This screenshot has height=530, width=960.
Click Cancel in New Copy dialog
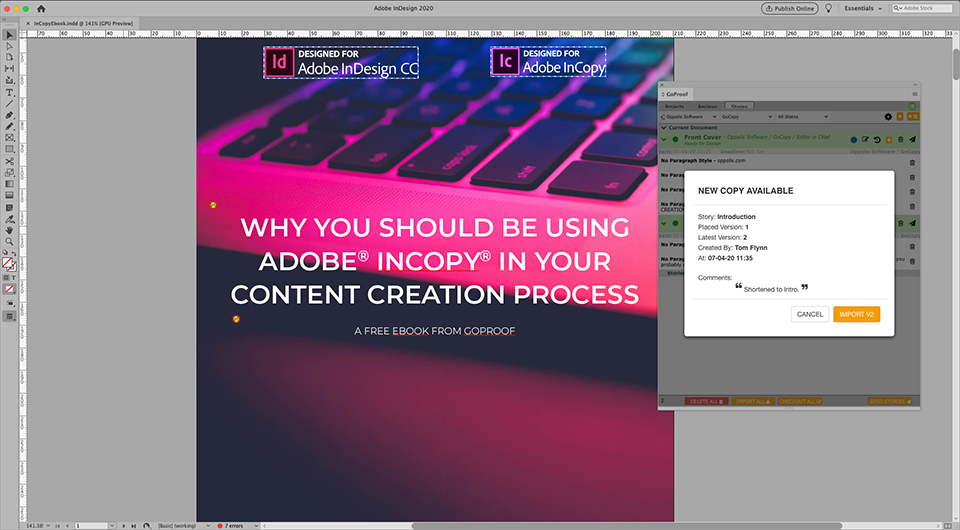coord(810,314)
